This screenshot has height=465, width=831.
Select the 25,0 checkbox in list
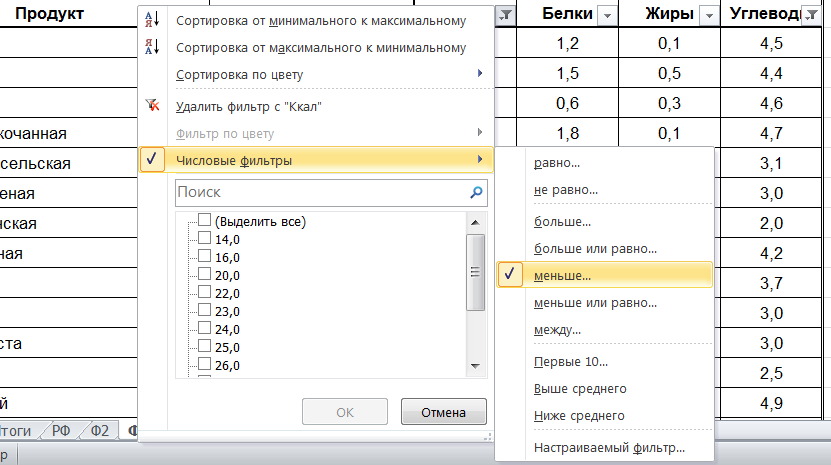point(205,347)
